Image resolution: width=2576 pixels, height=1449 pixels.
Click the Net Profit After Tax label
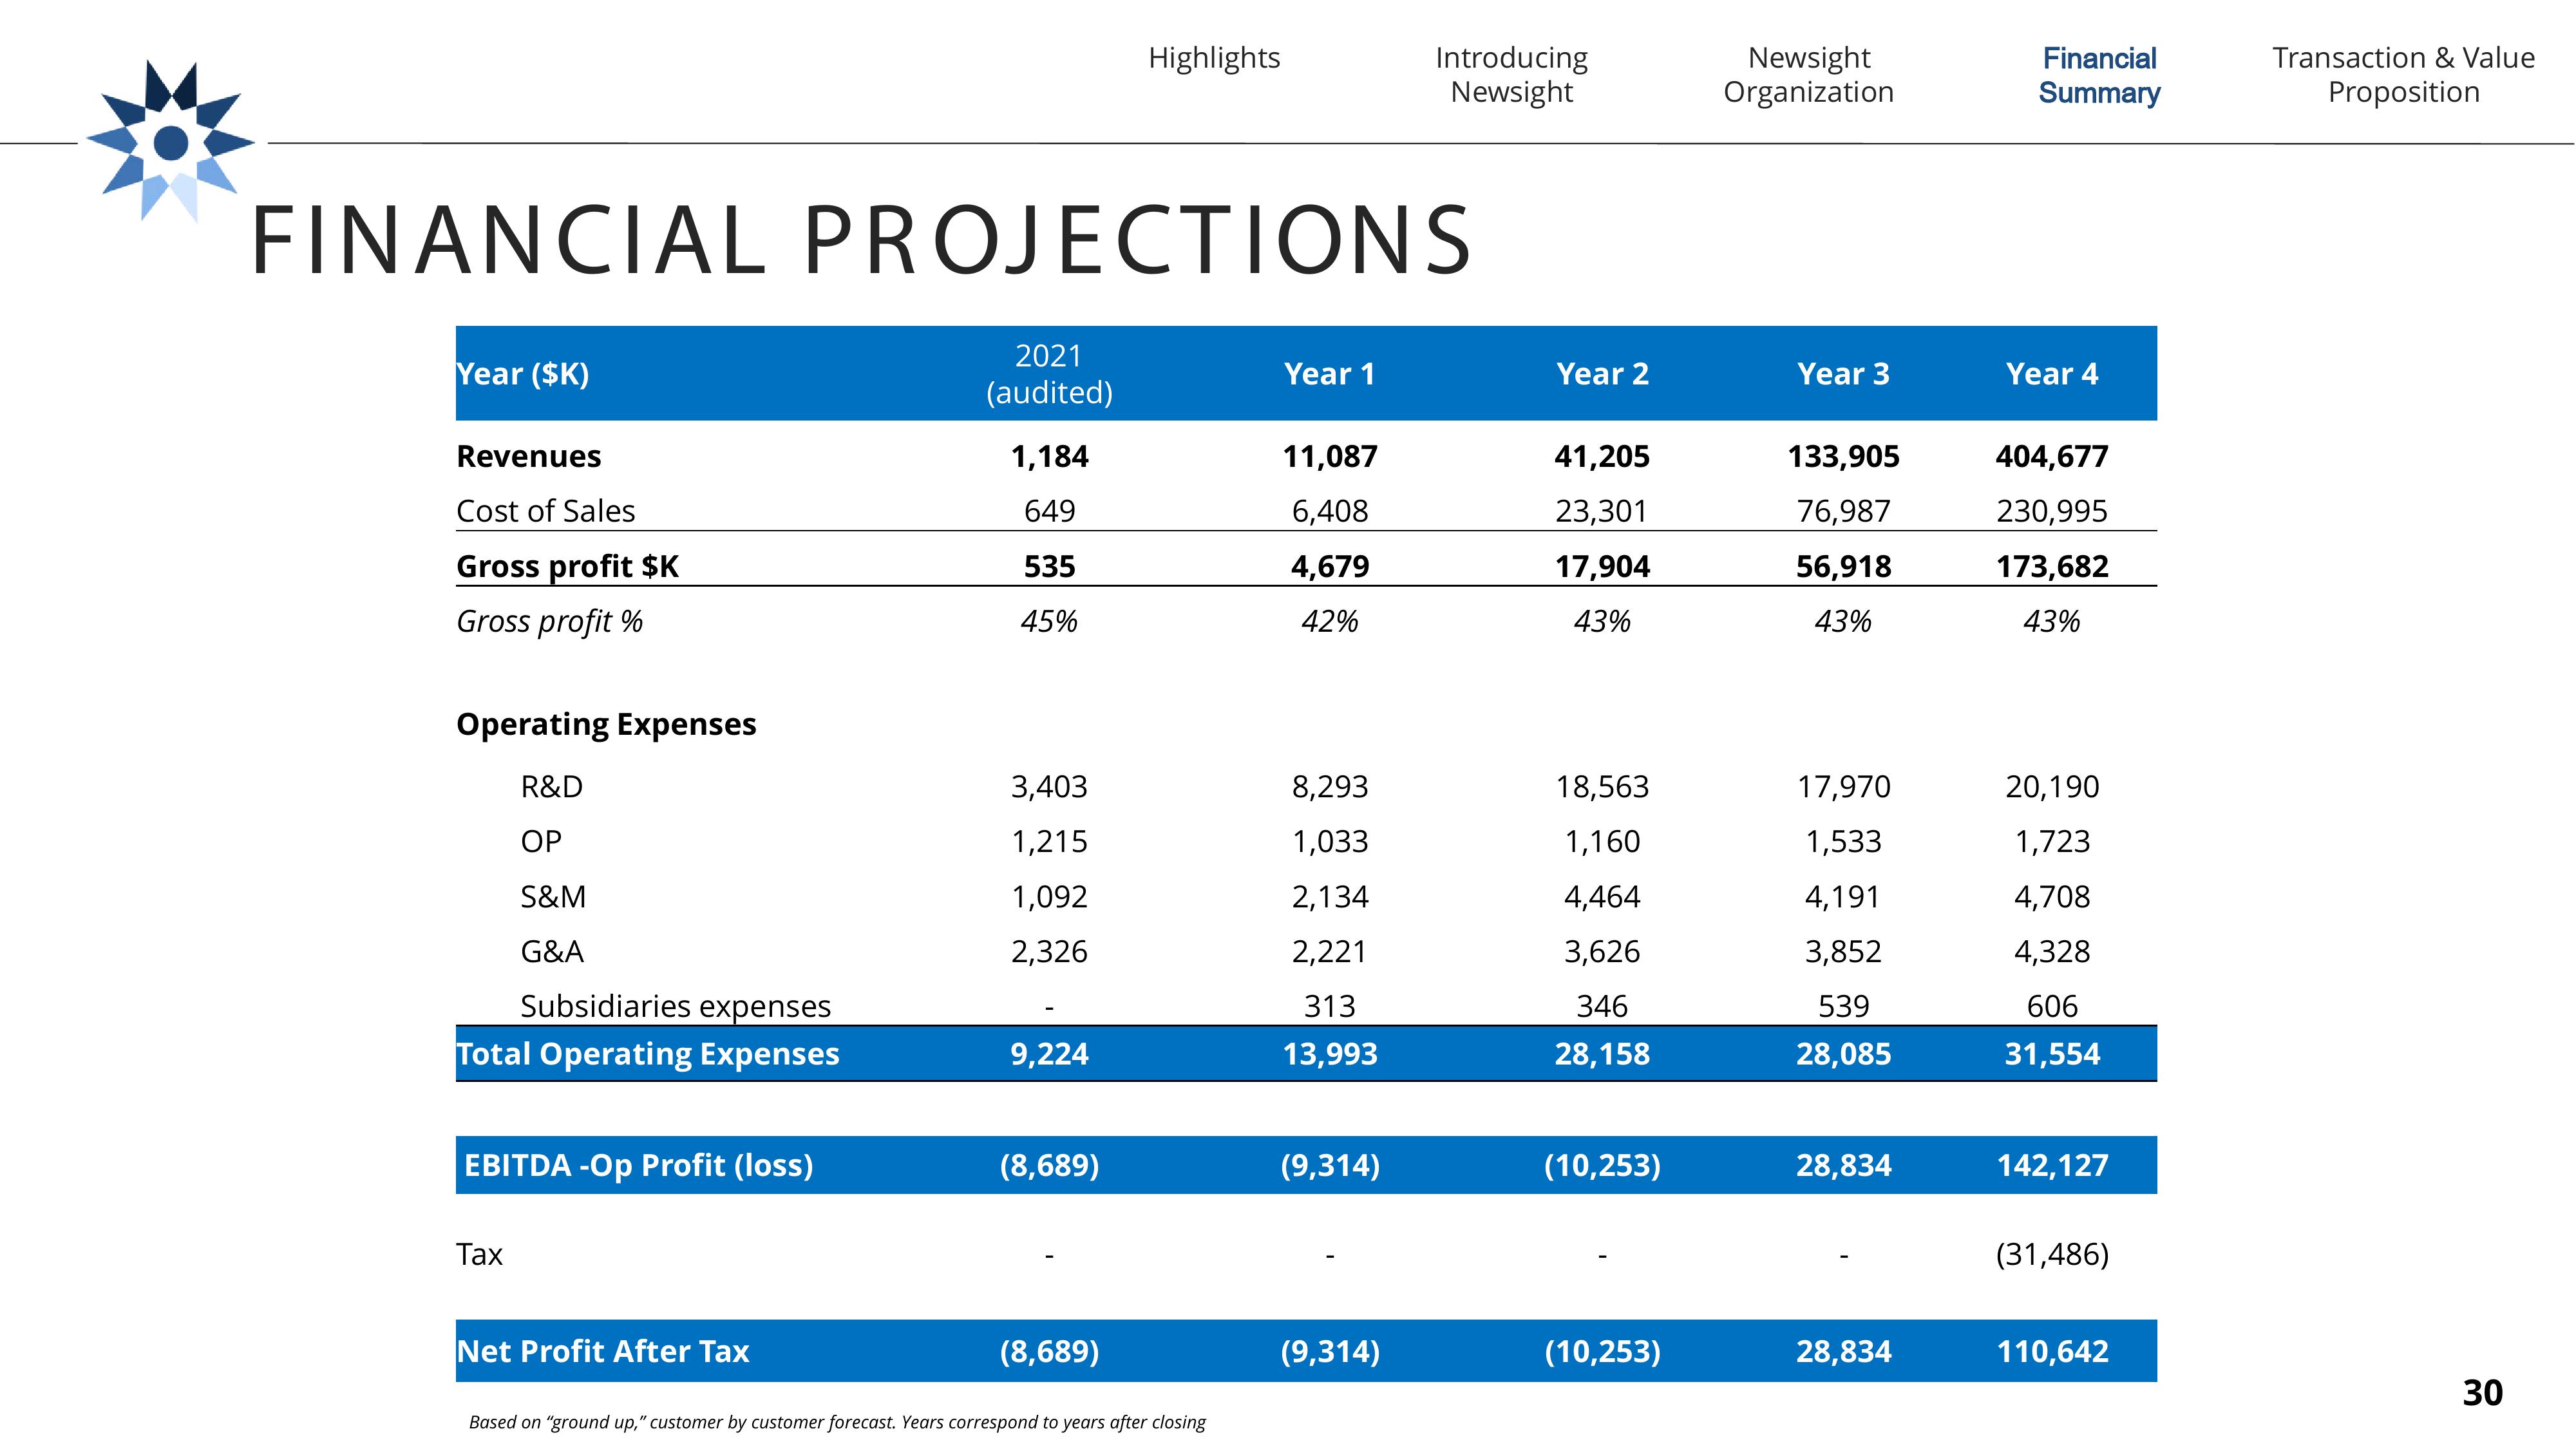(602, 1351)
